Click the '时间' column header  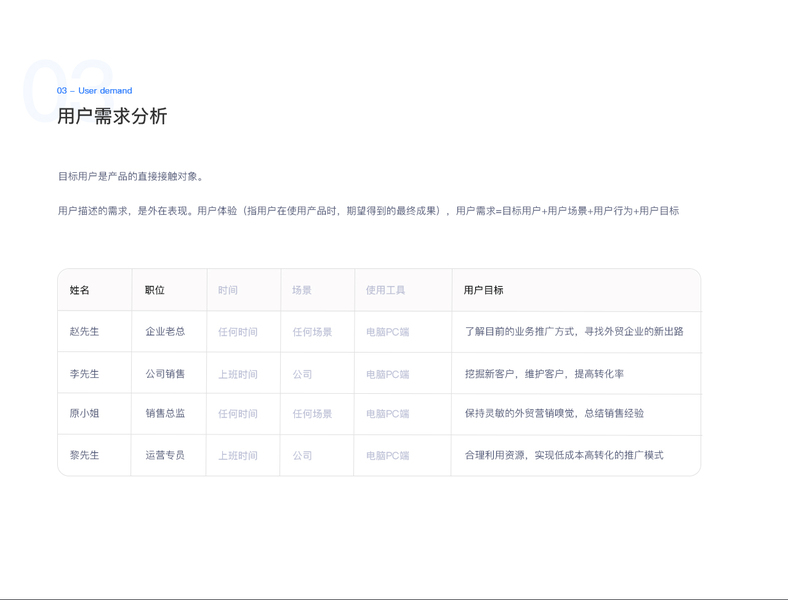click(228, 290)
